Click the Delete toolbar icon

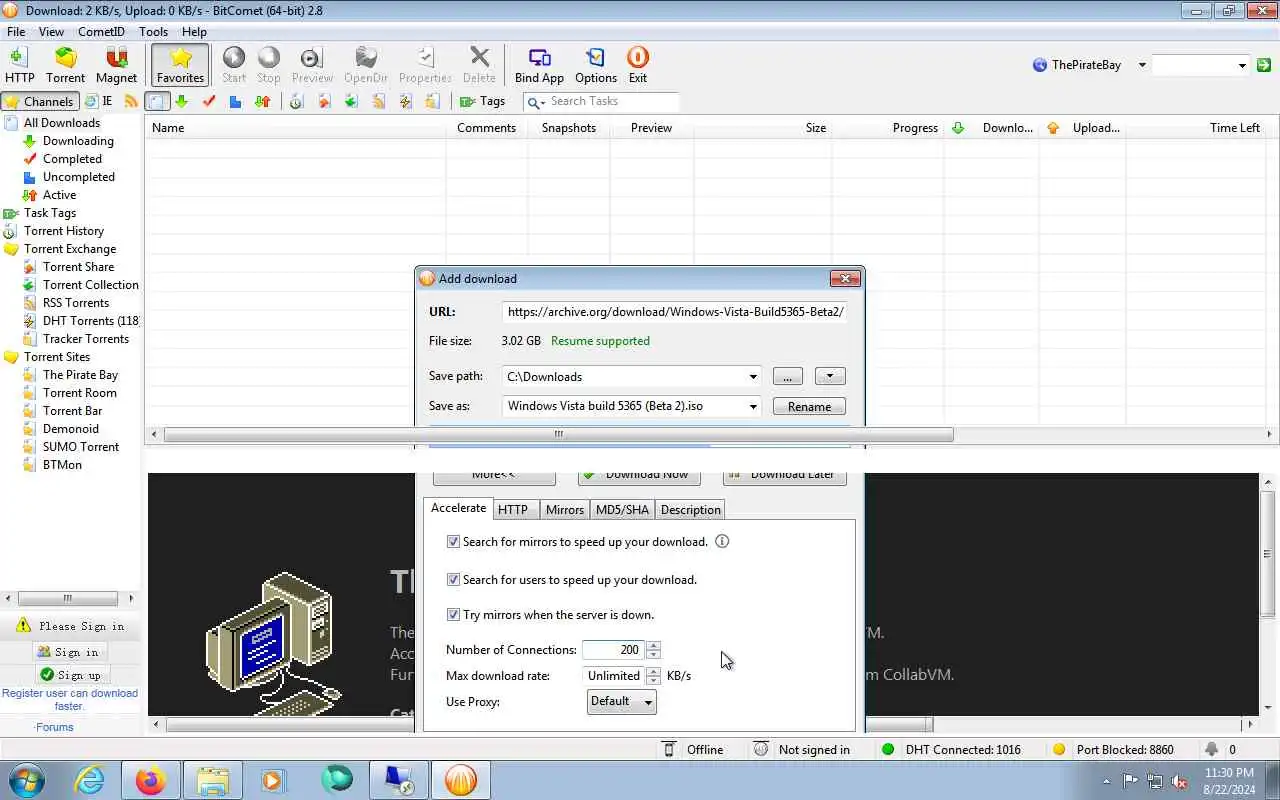pos(479,65)
